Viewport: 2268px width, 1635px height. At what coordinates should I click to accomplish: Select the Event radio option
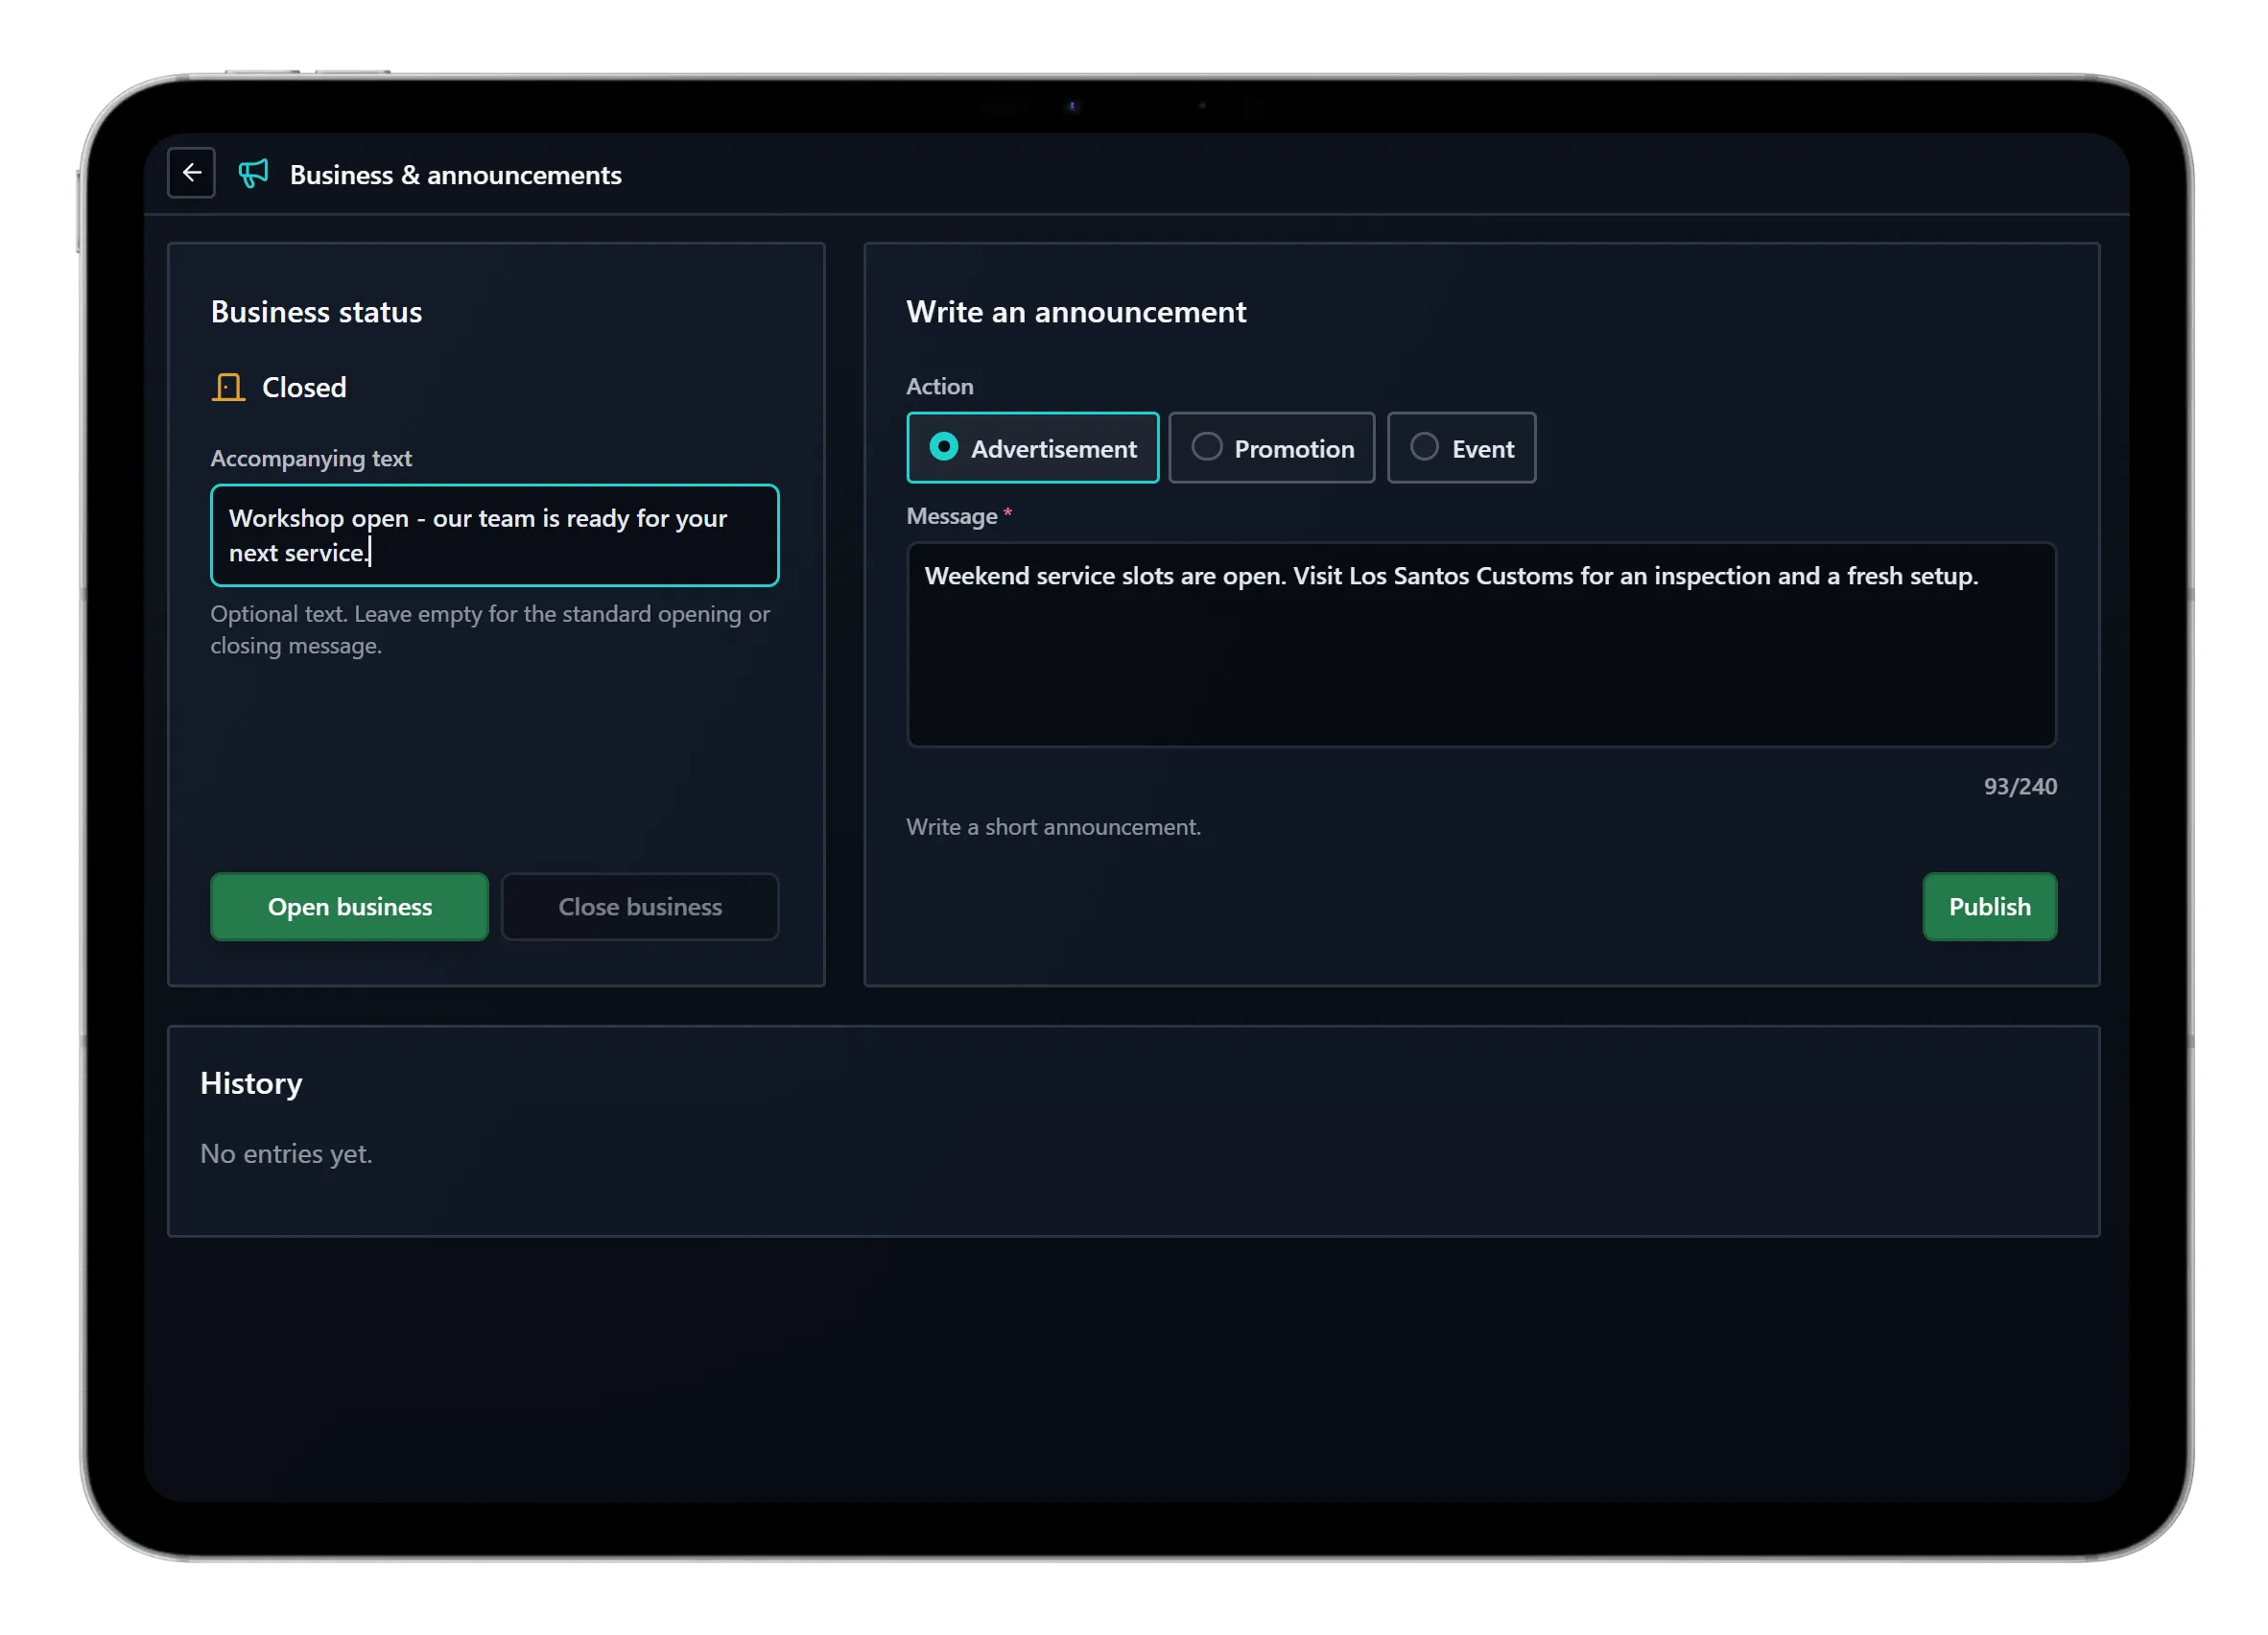coord(1461,448)
